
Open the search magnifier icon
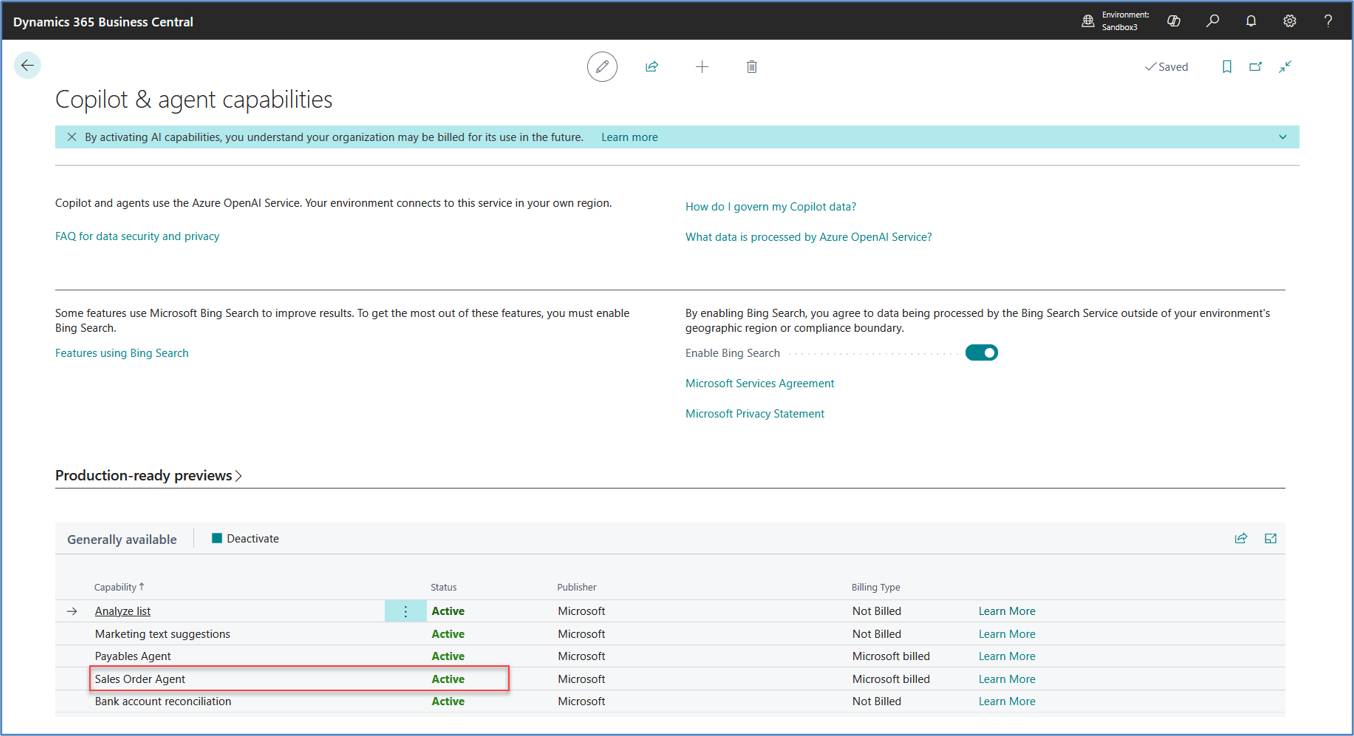click(x=1213, y=21)
